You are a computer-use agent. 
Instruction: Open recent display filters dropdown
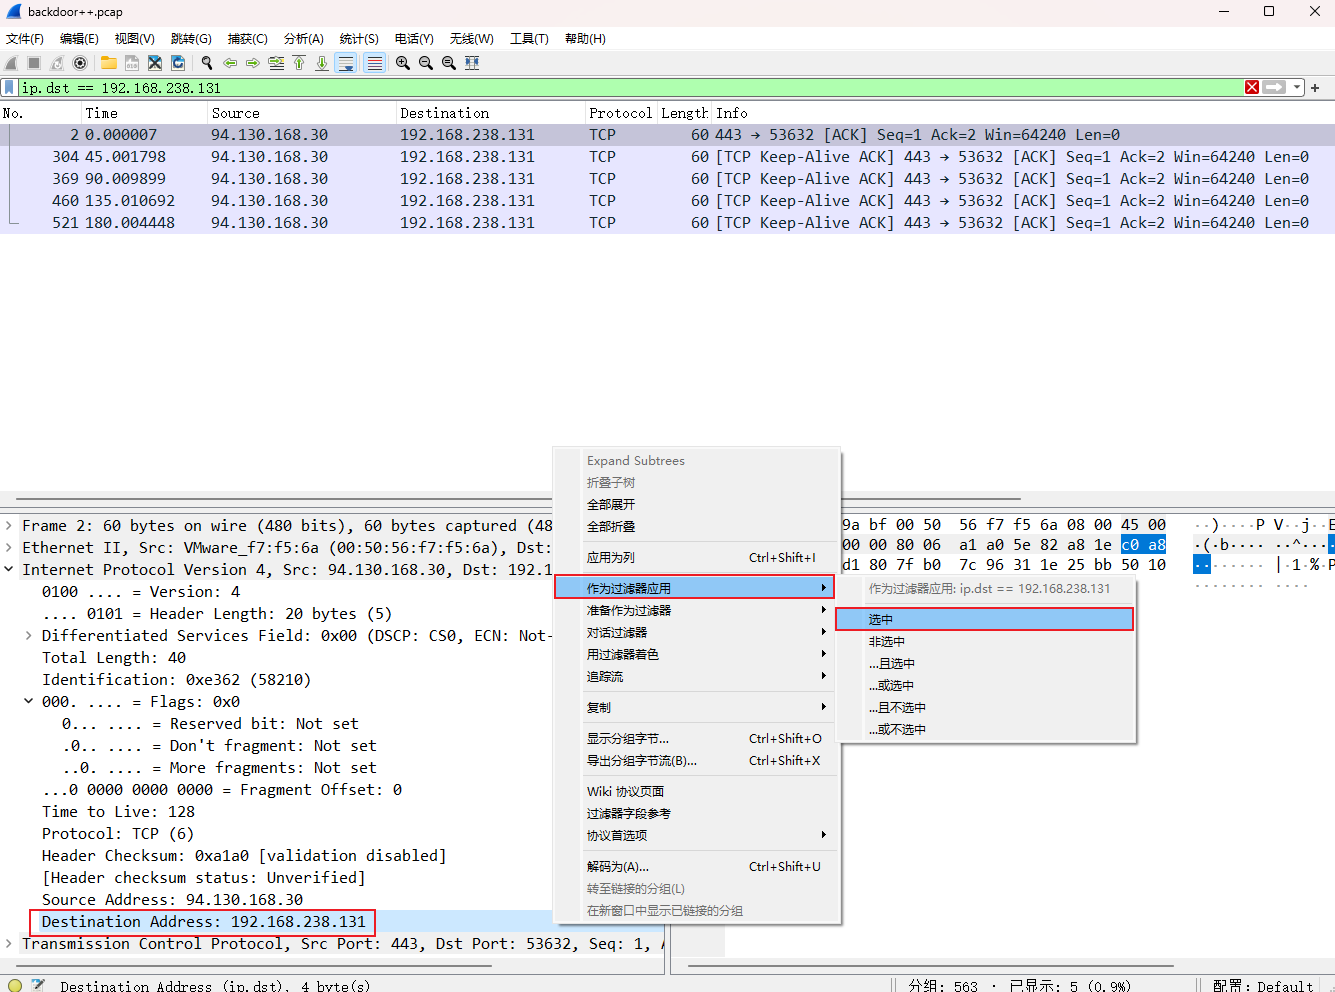pos(1297,87)
